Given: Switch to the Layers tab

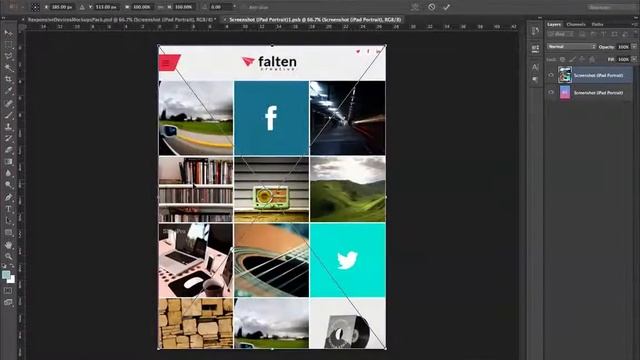Looking at the screenshot, I should click(554, 24).
